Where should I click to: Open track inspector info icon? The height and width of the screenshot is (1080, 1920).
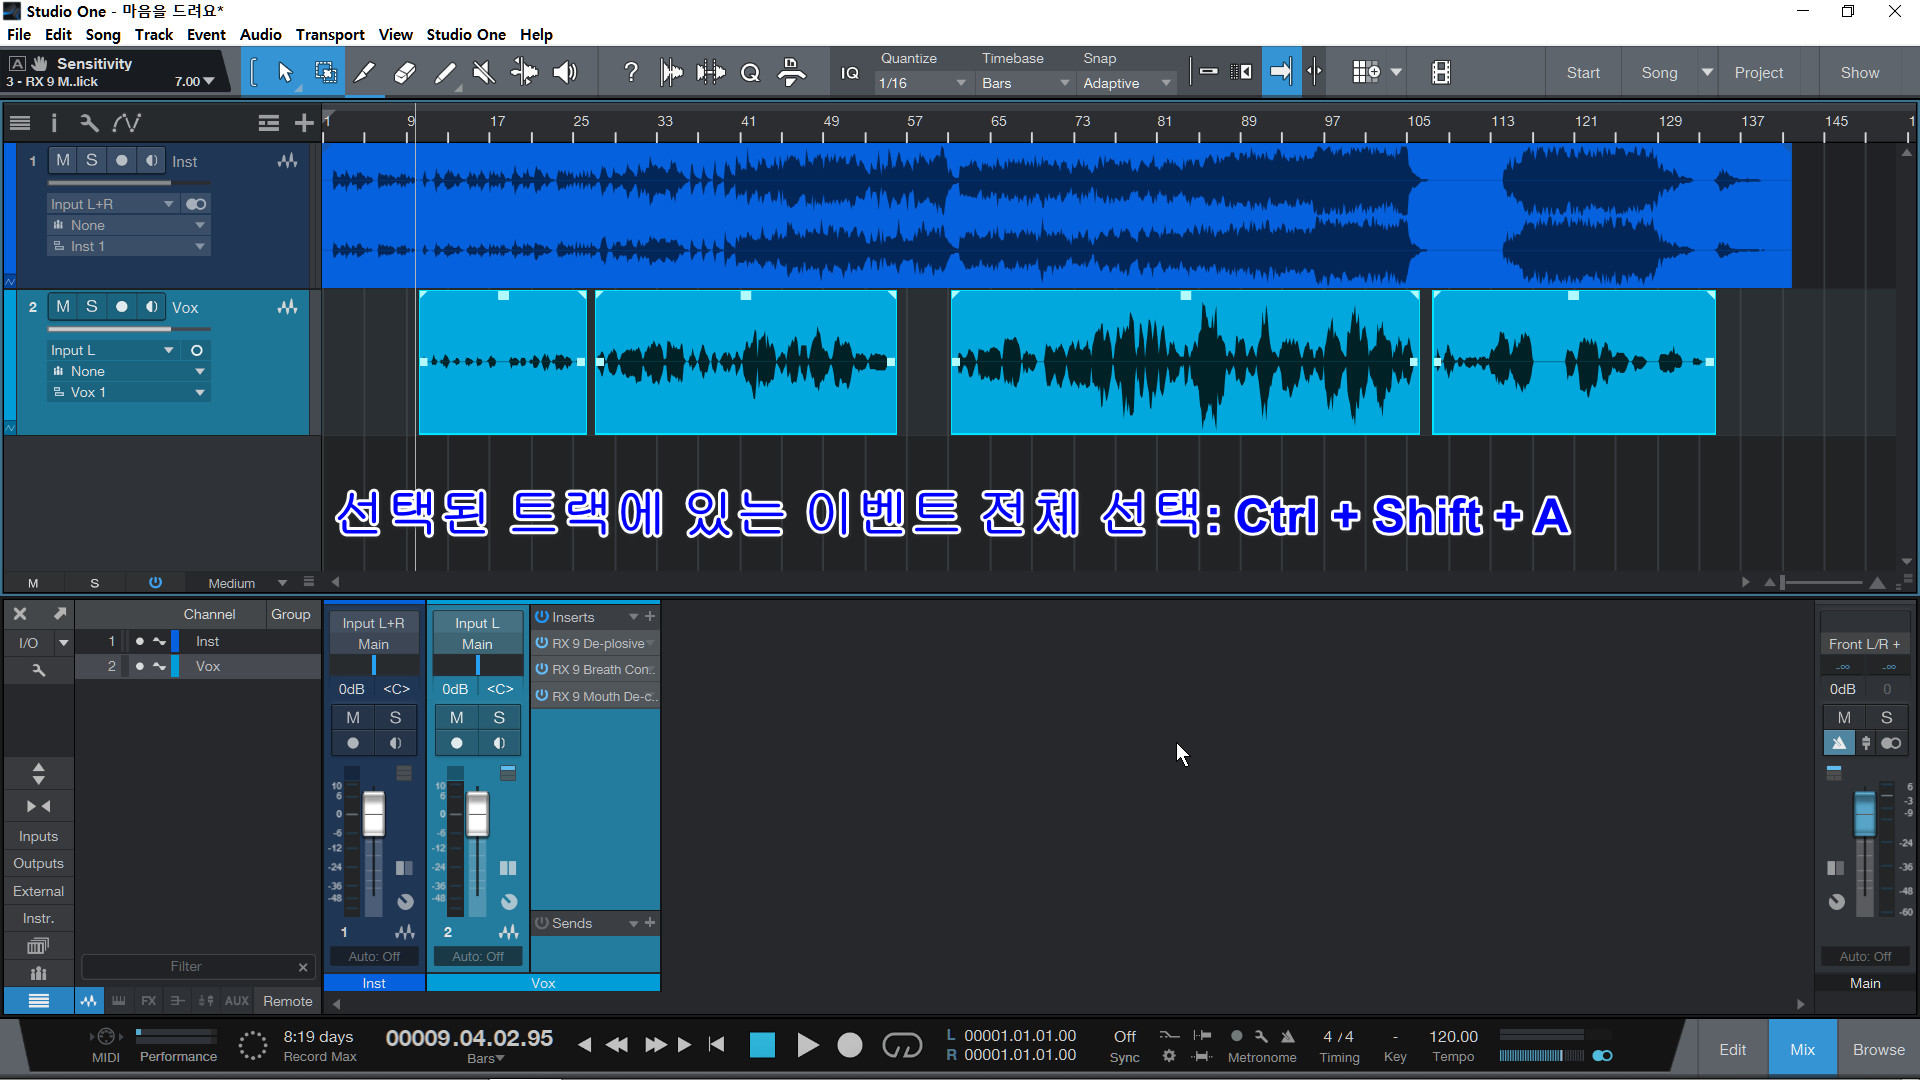54,123
